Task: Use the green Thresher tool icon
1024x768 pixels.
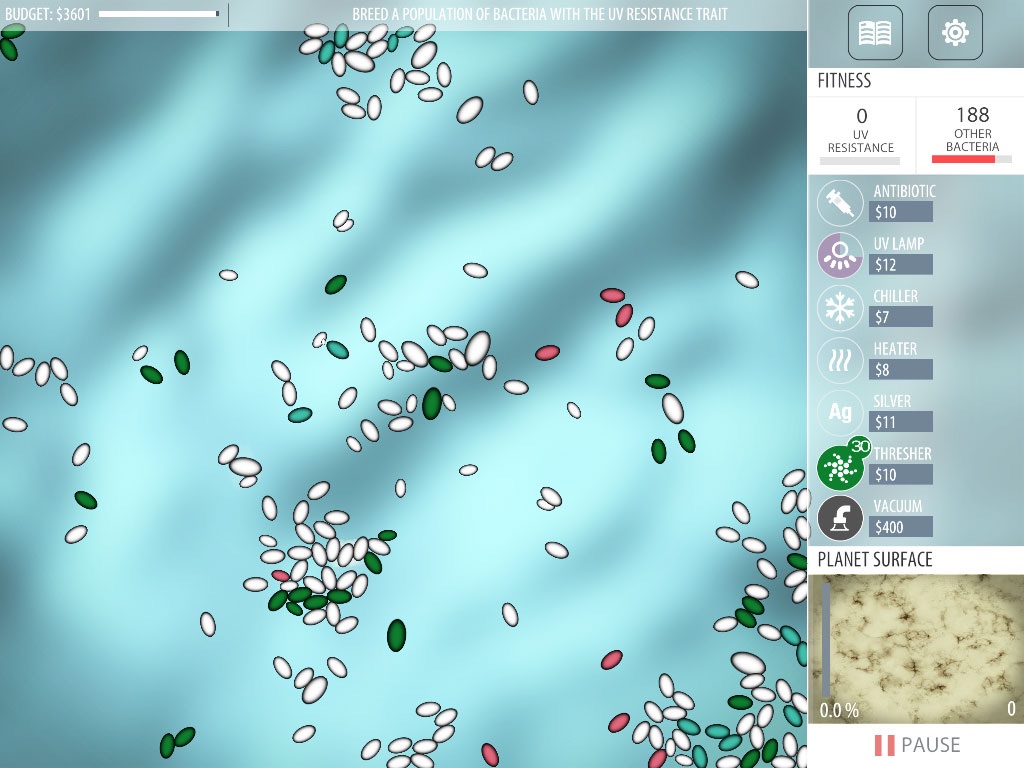Action: pyautogui.click(x=840, y=466)
